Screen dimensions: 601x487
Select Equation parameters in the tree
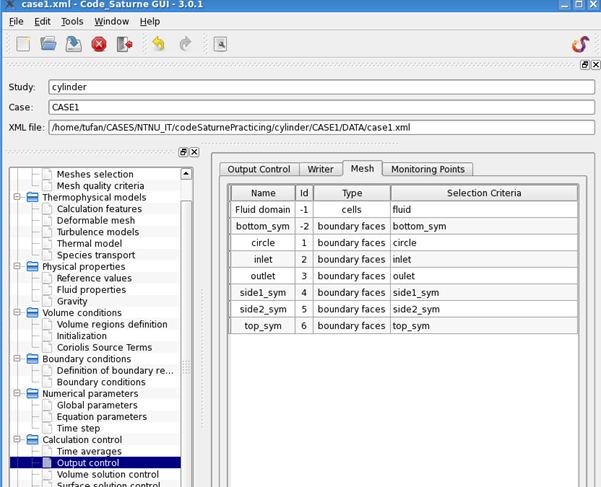(x=102, y=416)
